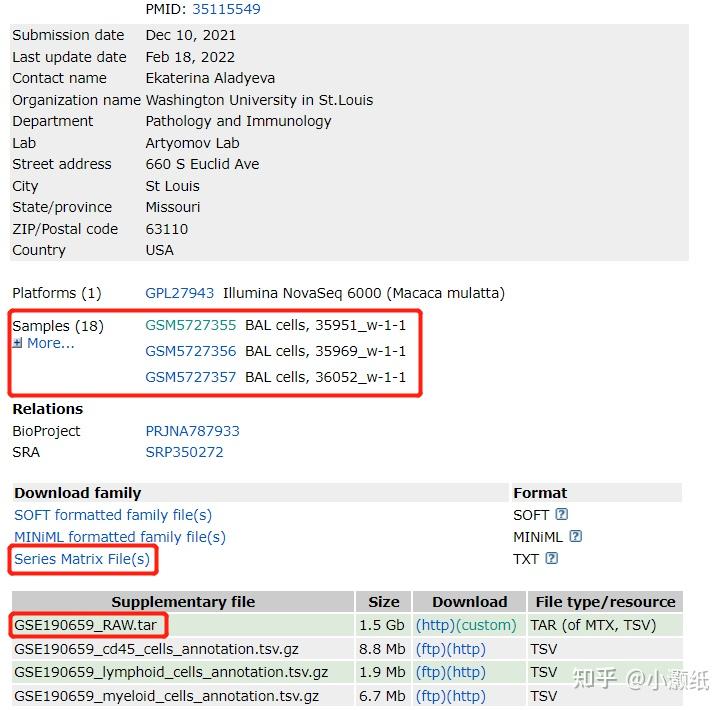Open SRA link SRP350272
This screenshot has width=727, height=710.
pyautogui.click(x=185, y=452)
